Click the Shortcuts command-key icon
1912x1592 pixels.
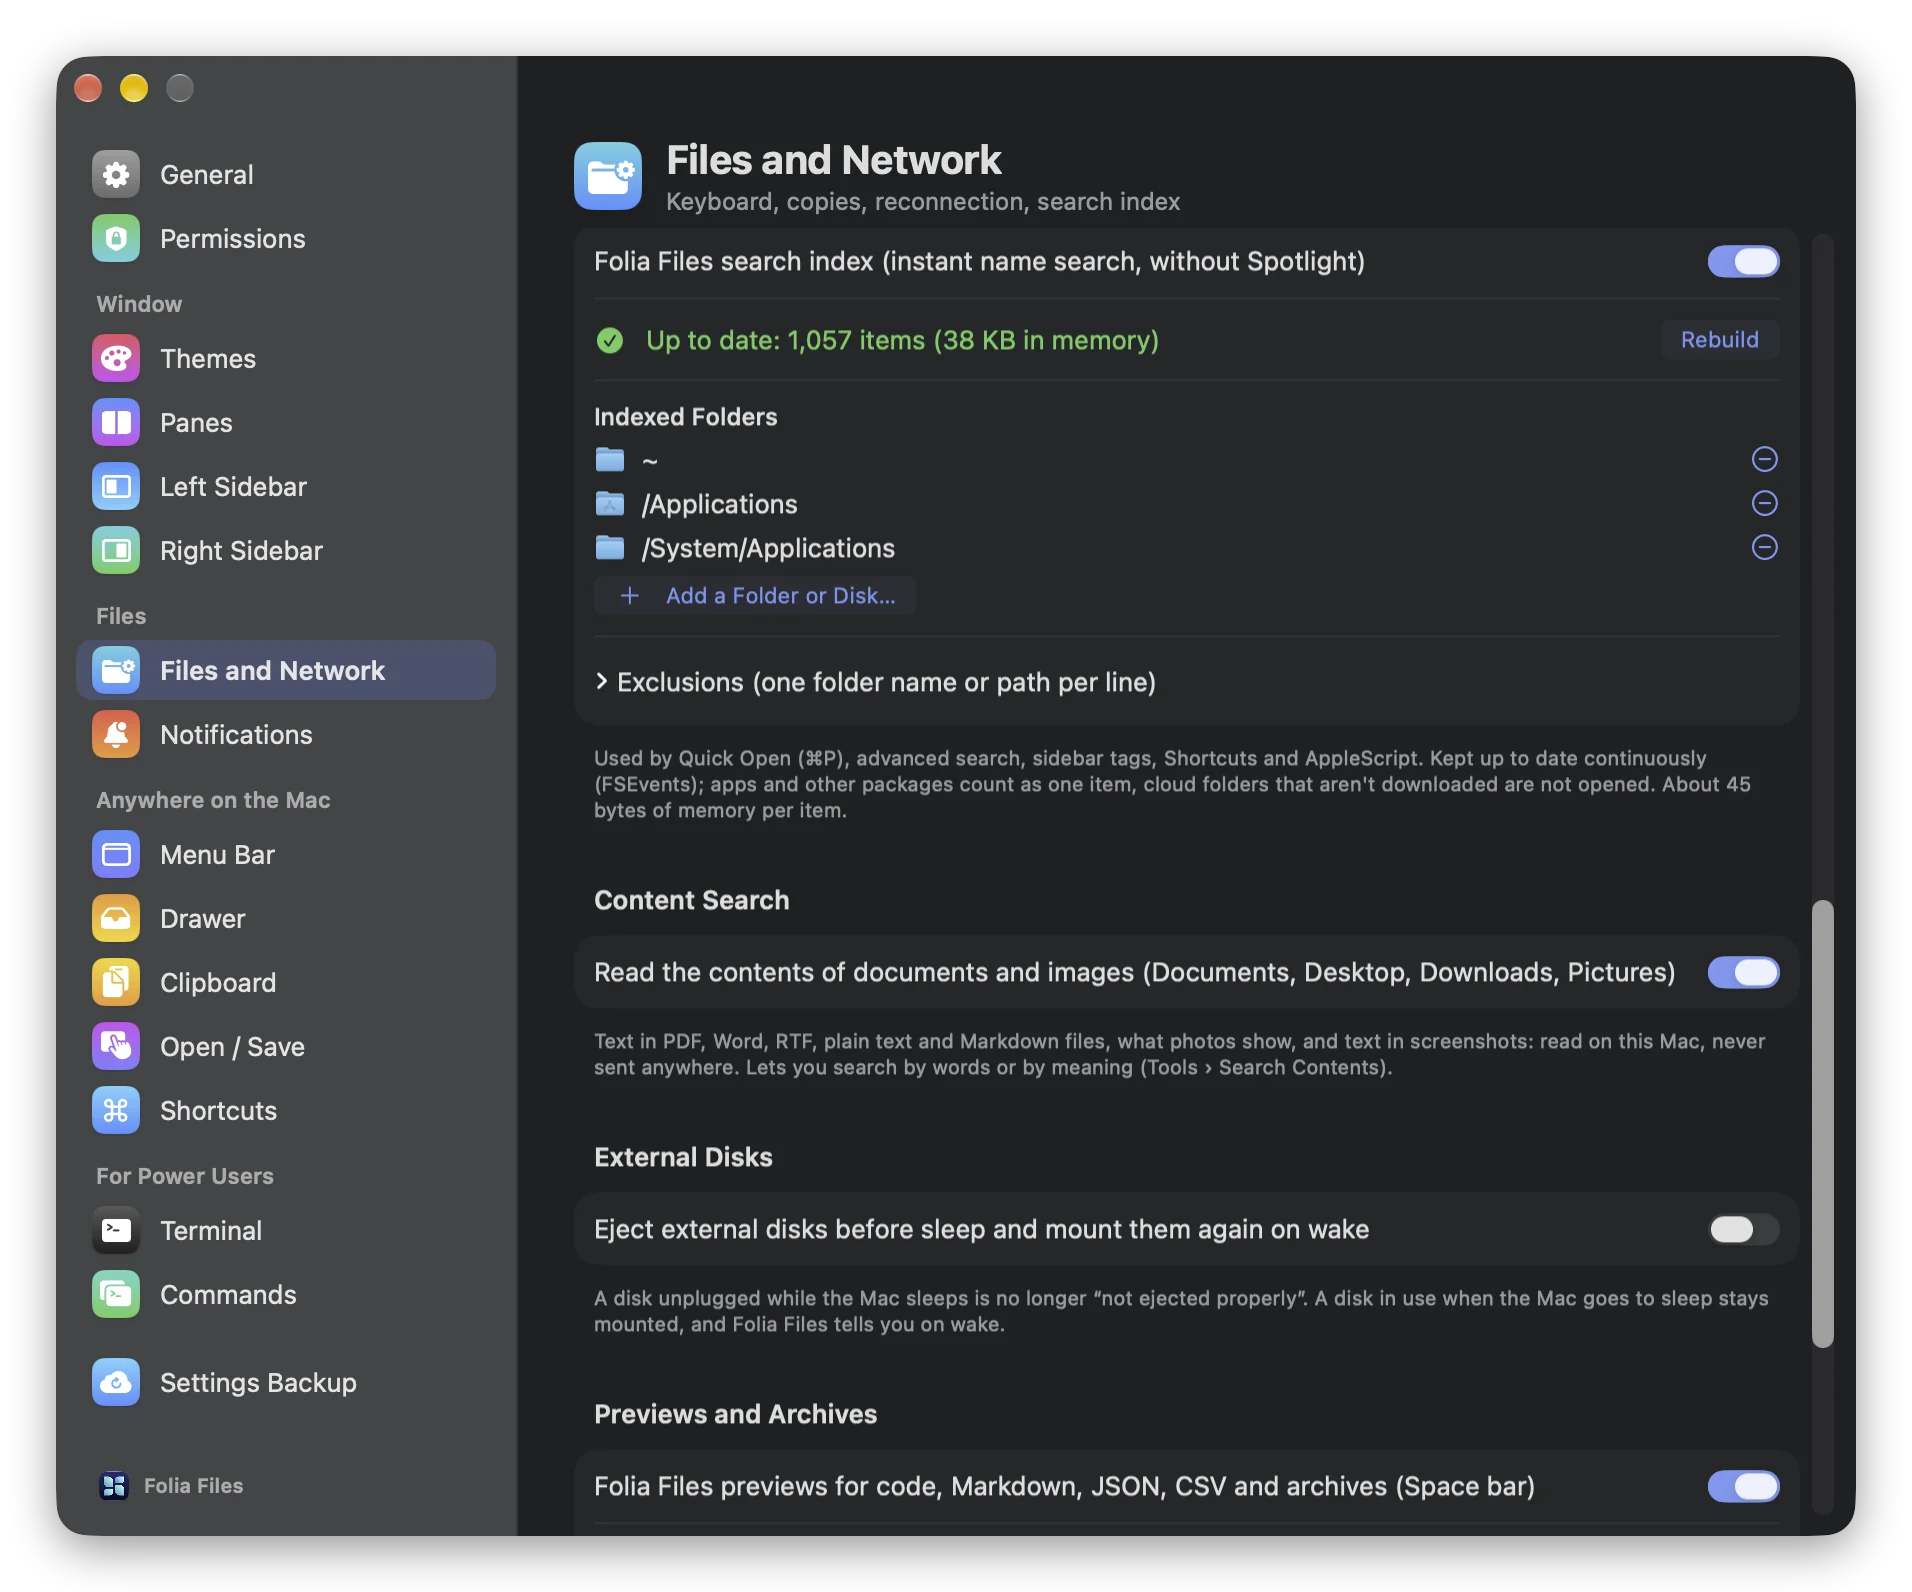click(116, 1111)
